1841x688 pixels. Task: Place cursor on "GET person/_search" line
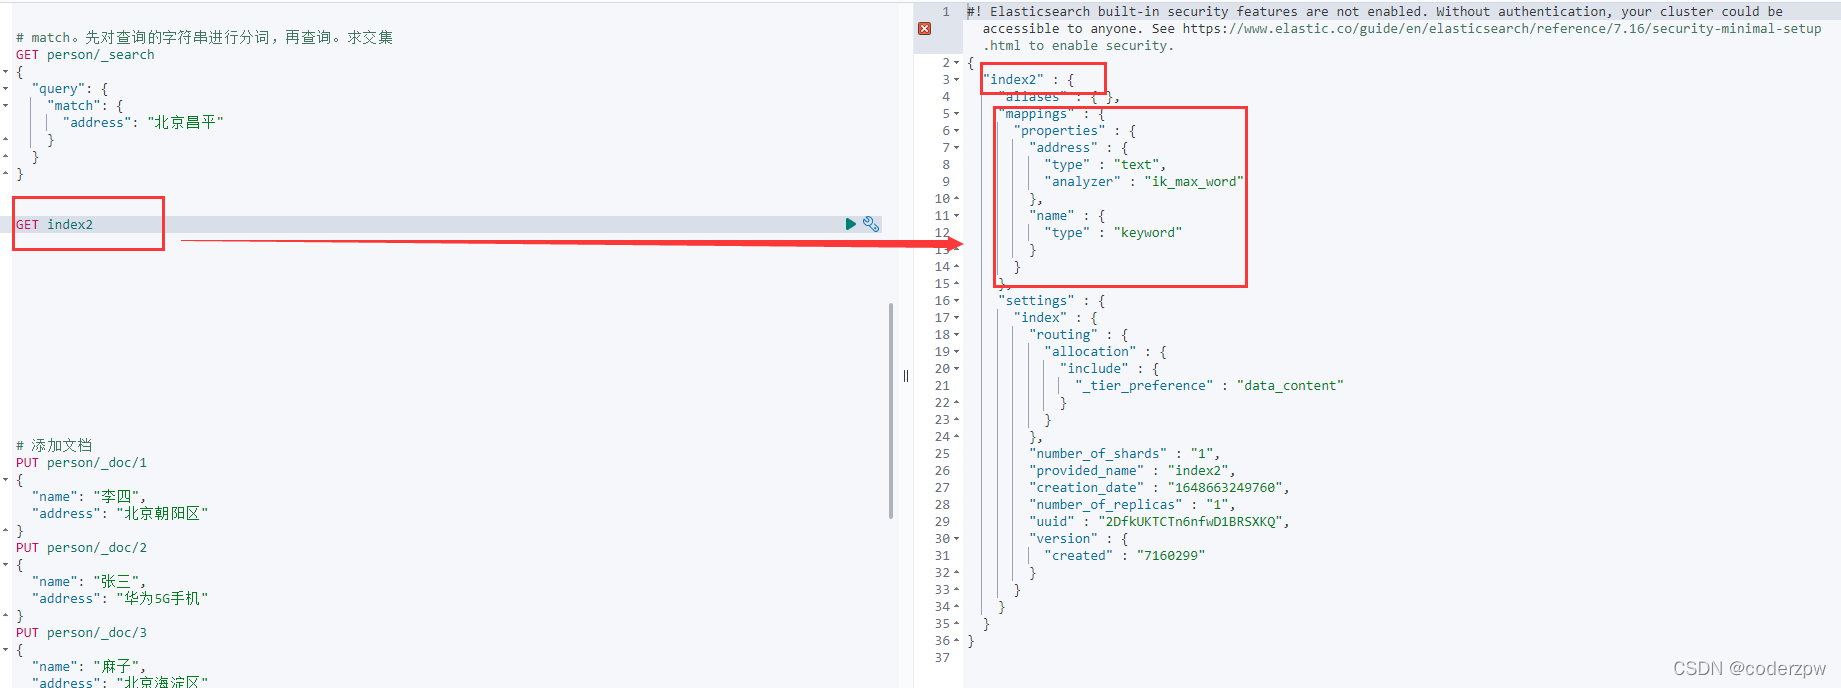point(85,55)
